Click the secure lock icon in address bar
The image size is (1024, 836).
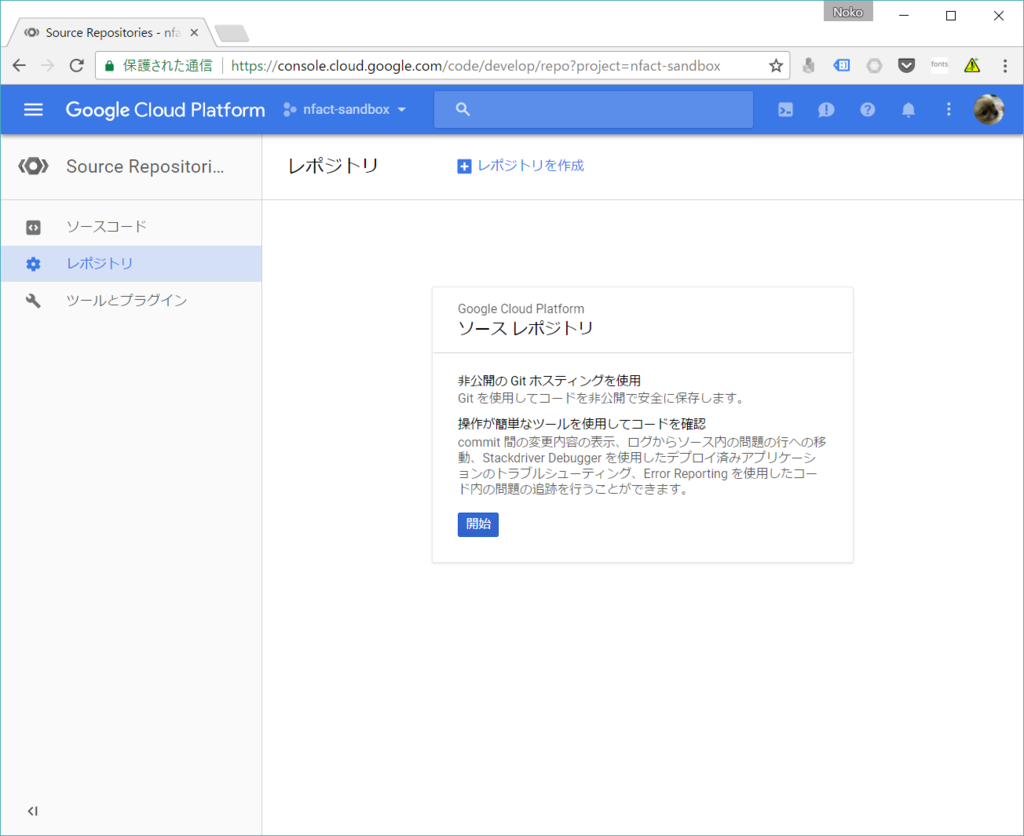110,65
